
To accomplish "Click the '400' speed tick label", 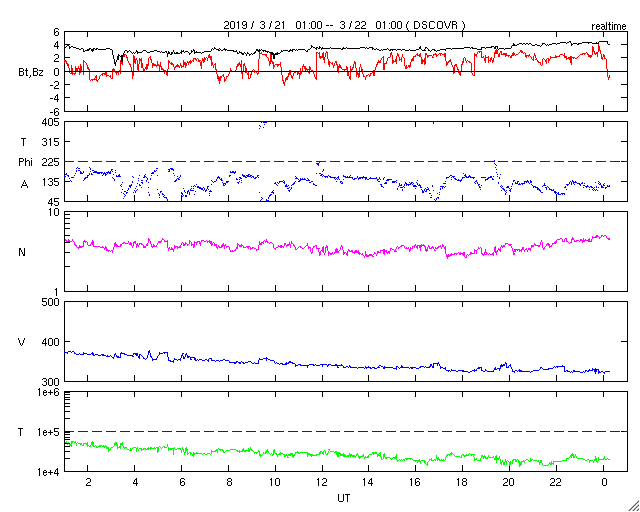I will click(51, 342).
